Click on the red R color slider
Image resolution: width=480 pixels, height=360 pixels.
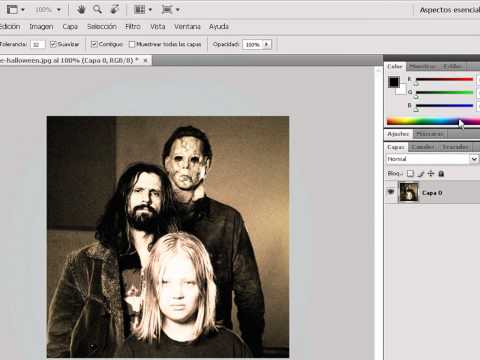(444, 79)
